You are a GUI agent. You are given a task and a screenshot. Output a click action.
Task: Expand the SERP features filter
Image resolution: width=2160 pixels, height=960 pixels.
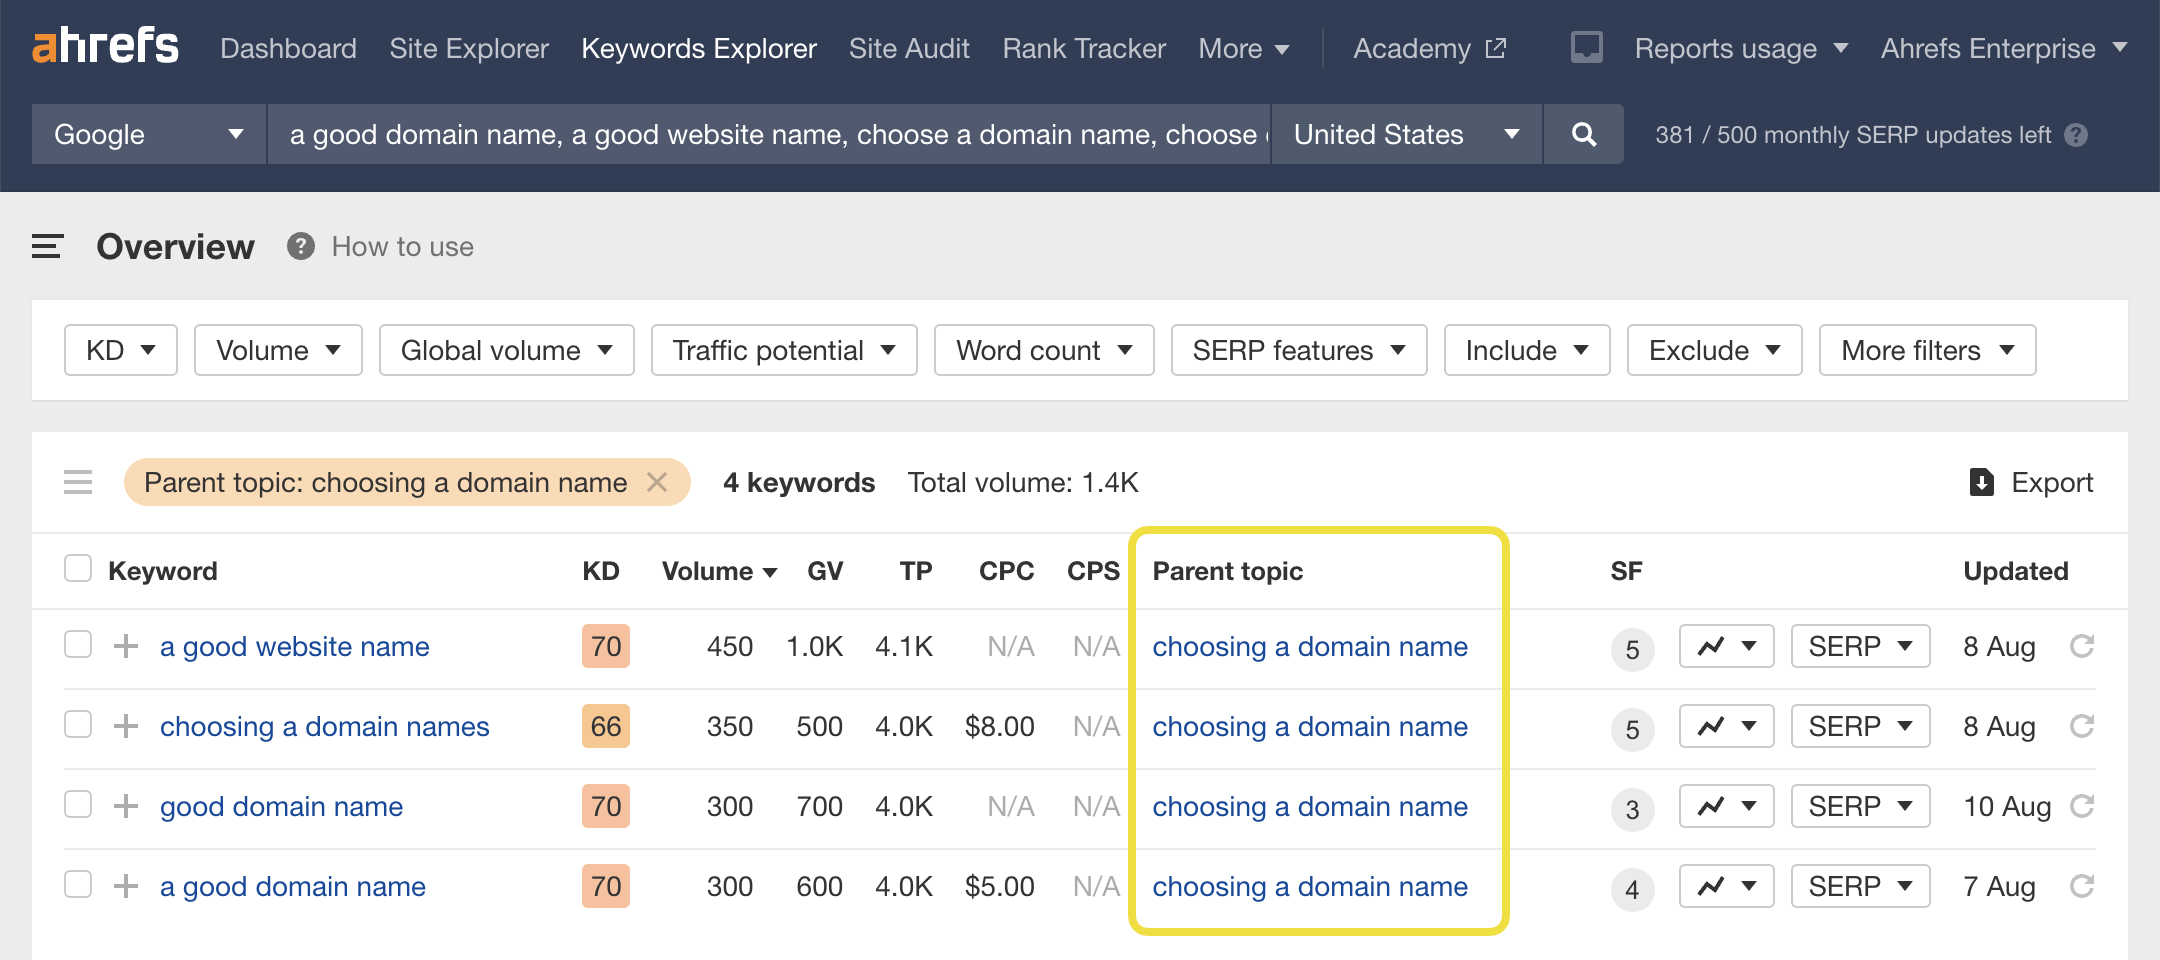coord(1298,350)
